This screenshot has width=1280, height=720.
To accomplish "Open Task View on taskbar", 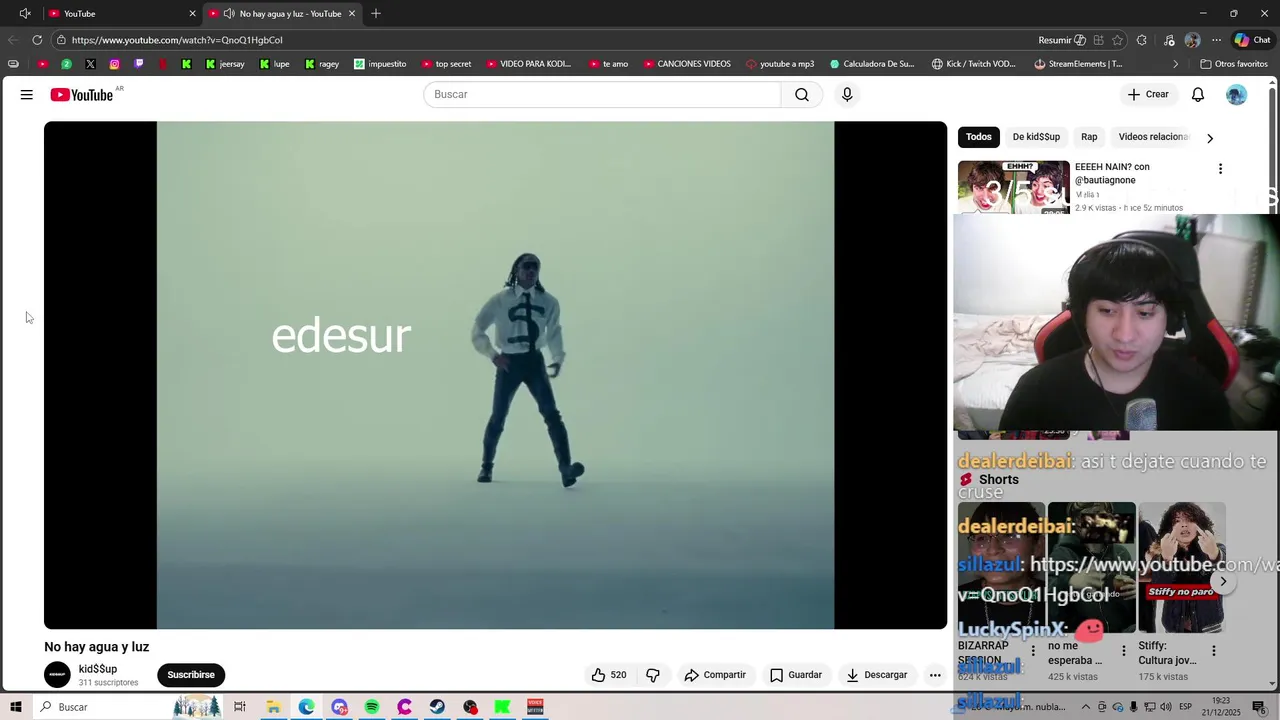I will click(x=240, y=707).
